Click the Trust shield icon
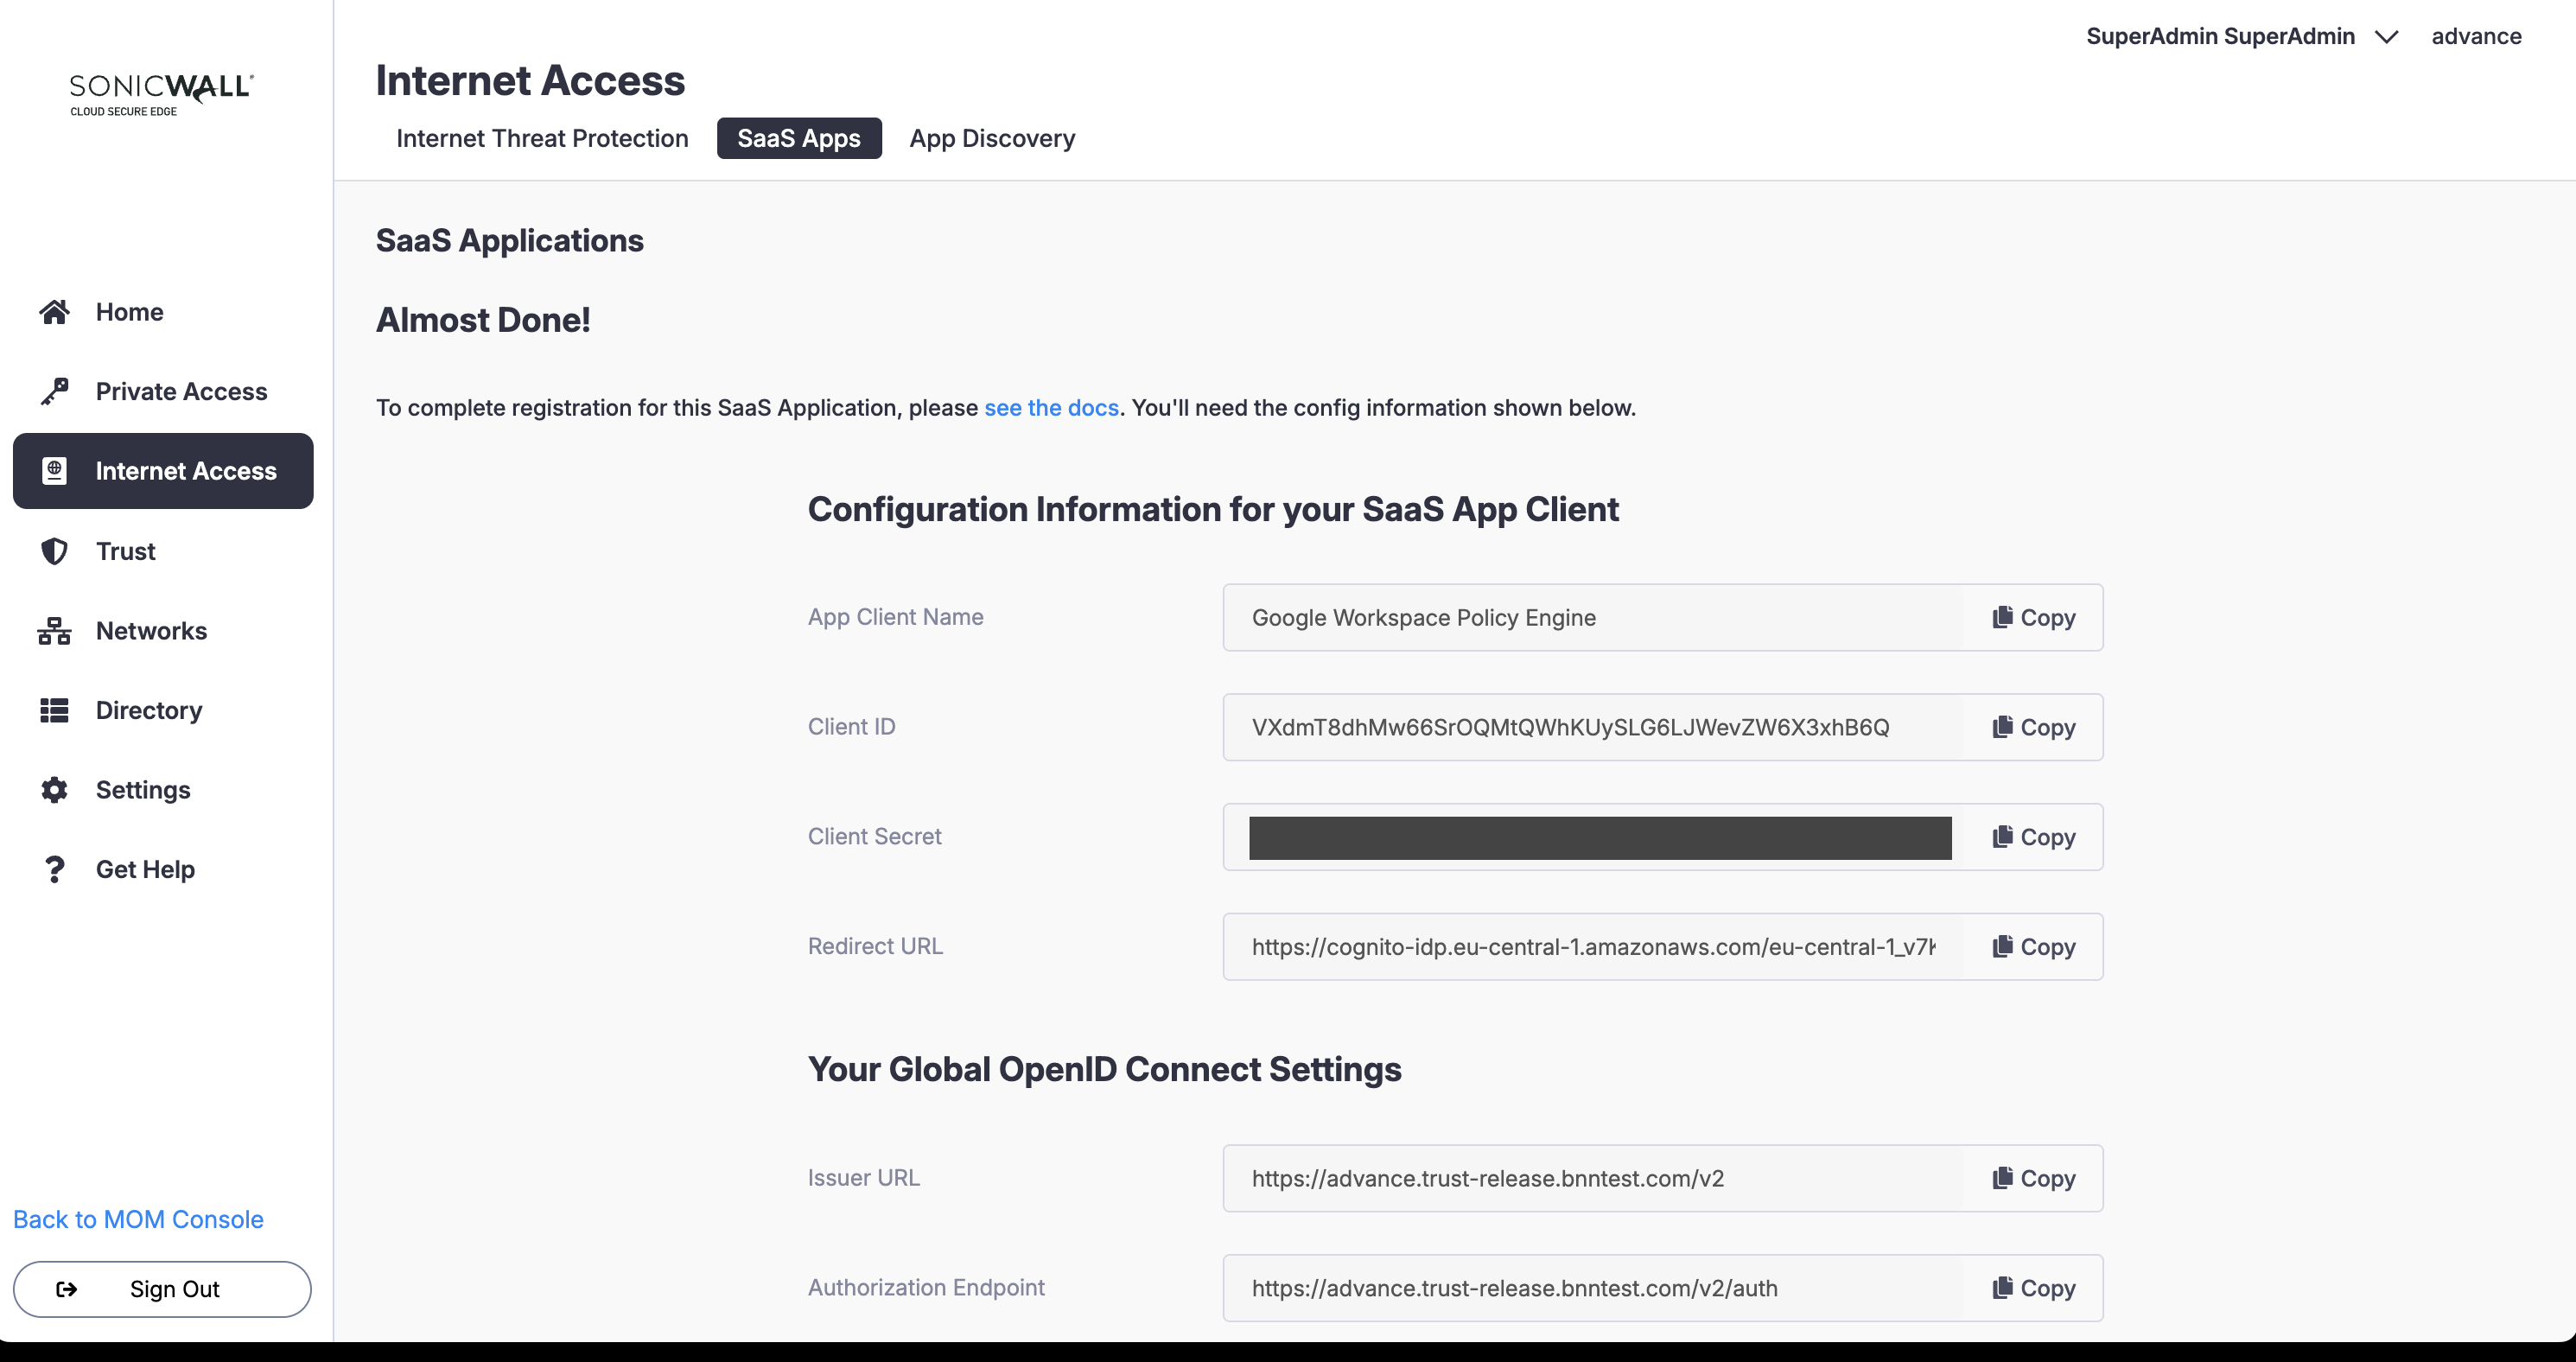This screenshot has width=2576, height=1362. pos(54,551)
